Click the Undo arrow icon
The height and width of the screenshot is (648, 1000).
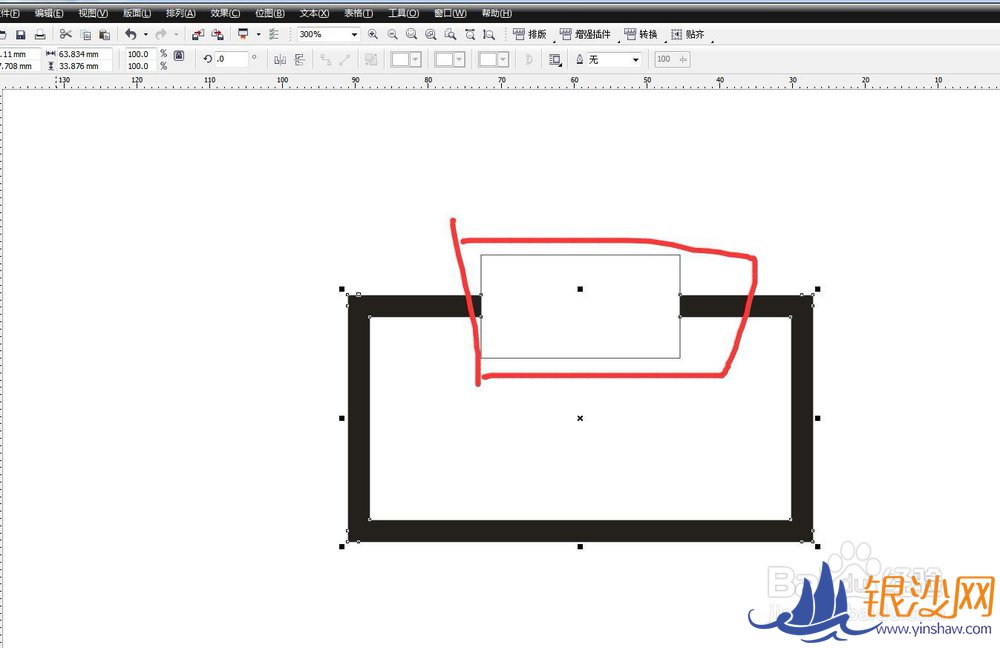131,33
